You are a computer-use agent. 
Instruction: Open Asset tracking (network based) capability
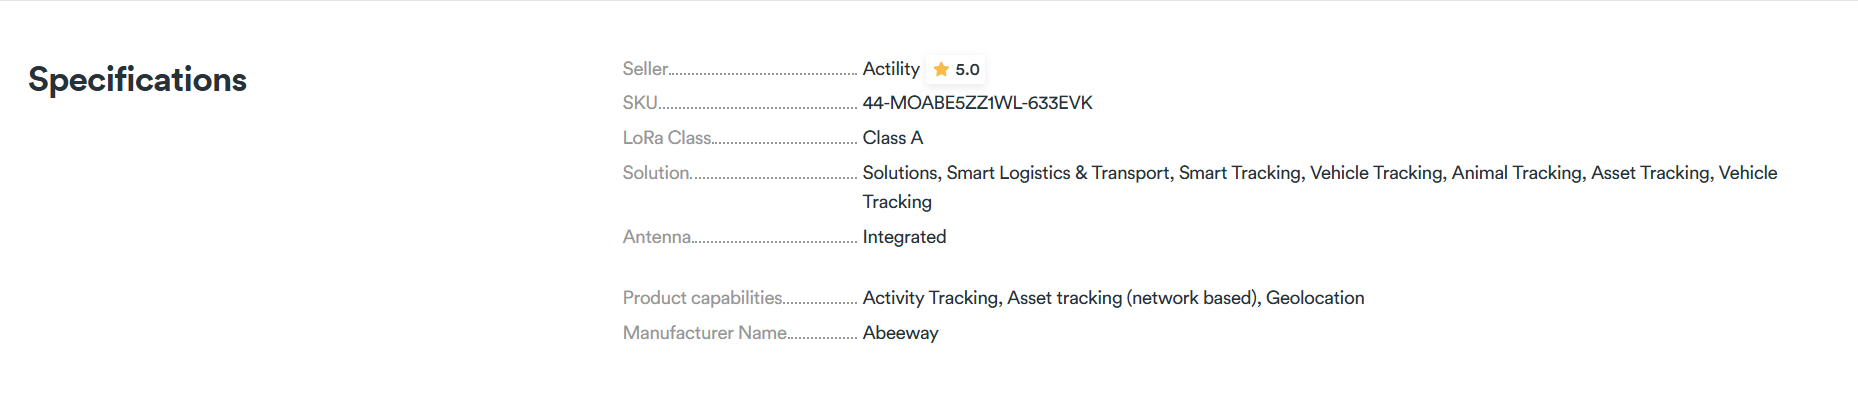[x=1132, y=298]
